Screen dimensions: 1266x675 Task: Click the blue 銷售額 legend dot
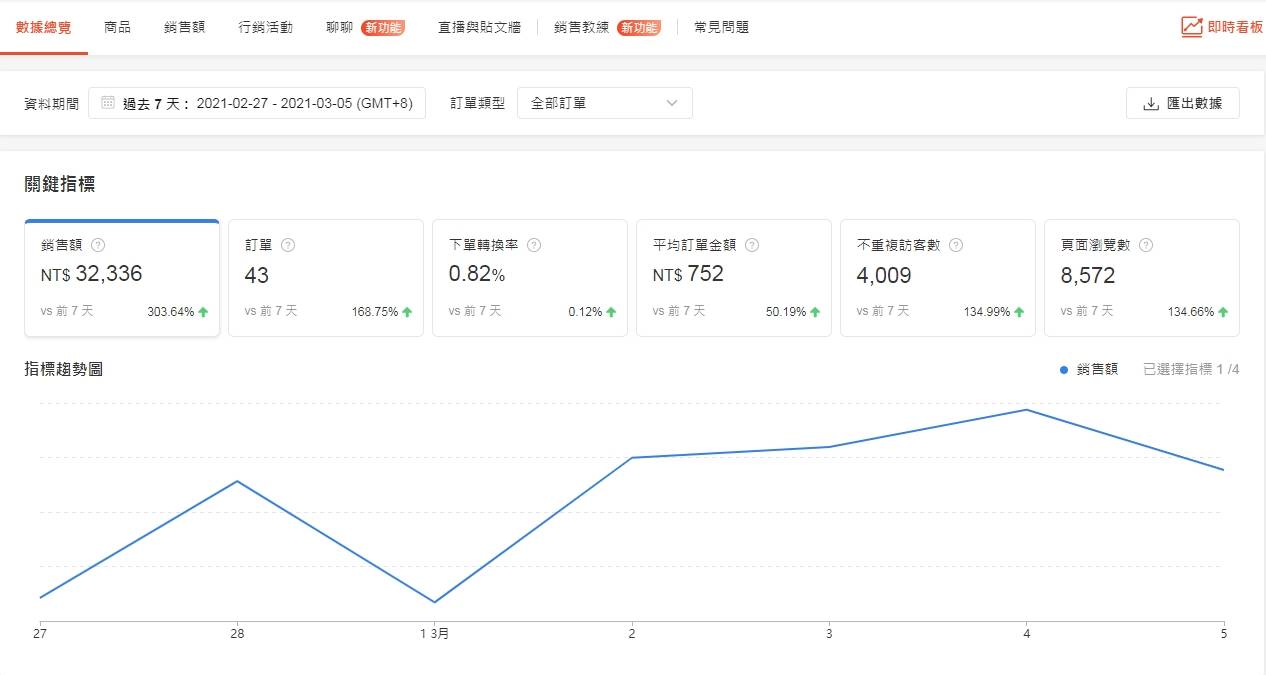tap(1064, 370)
